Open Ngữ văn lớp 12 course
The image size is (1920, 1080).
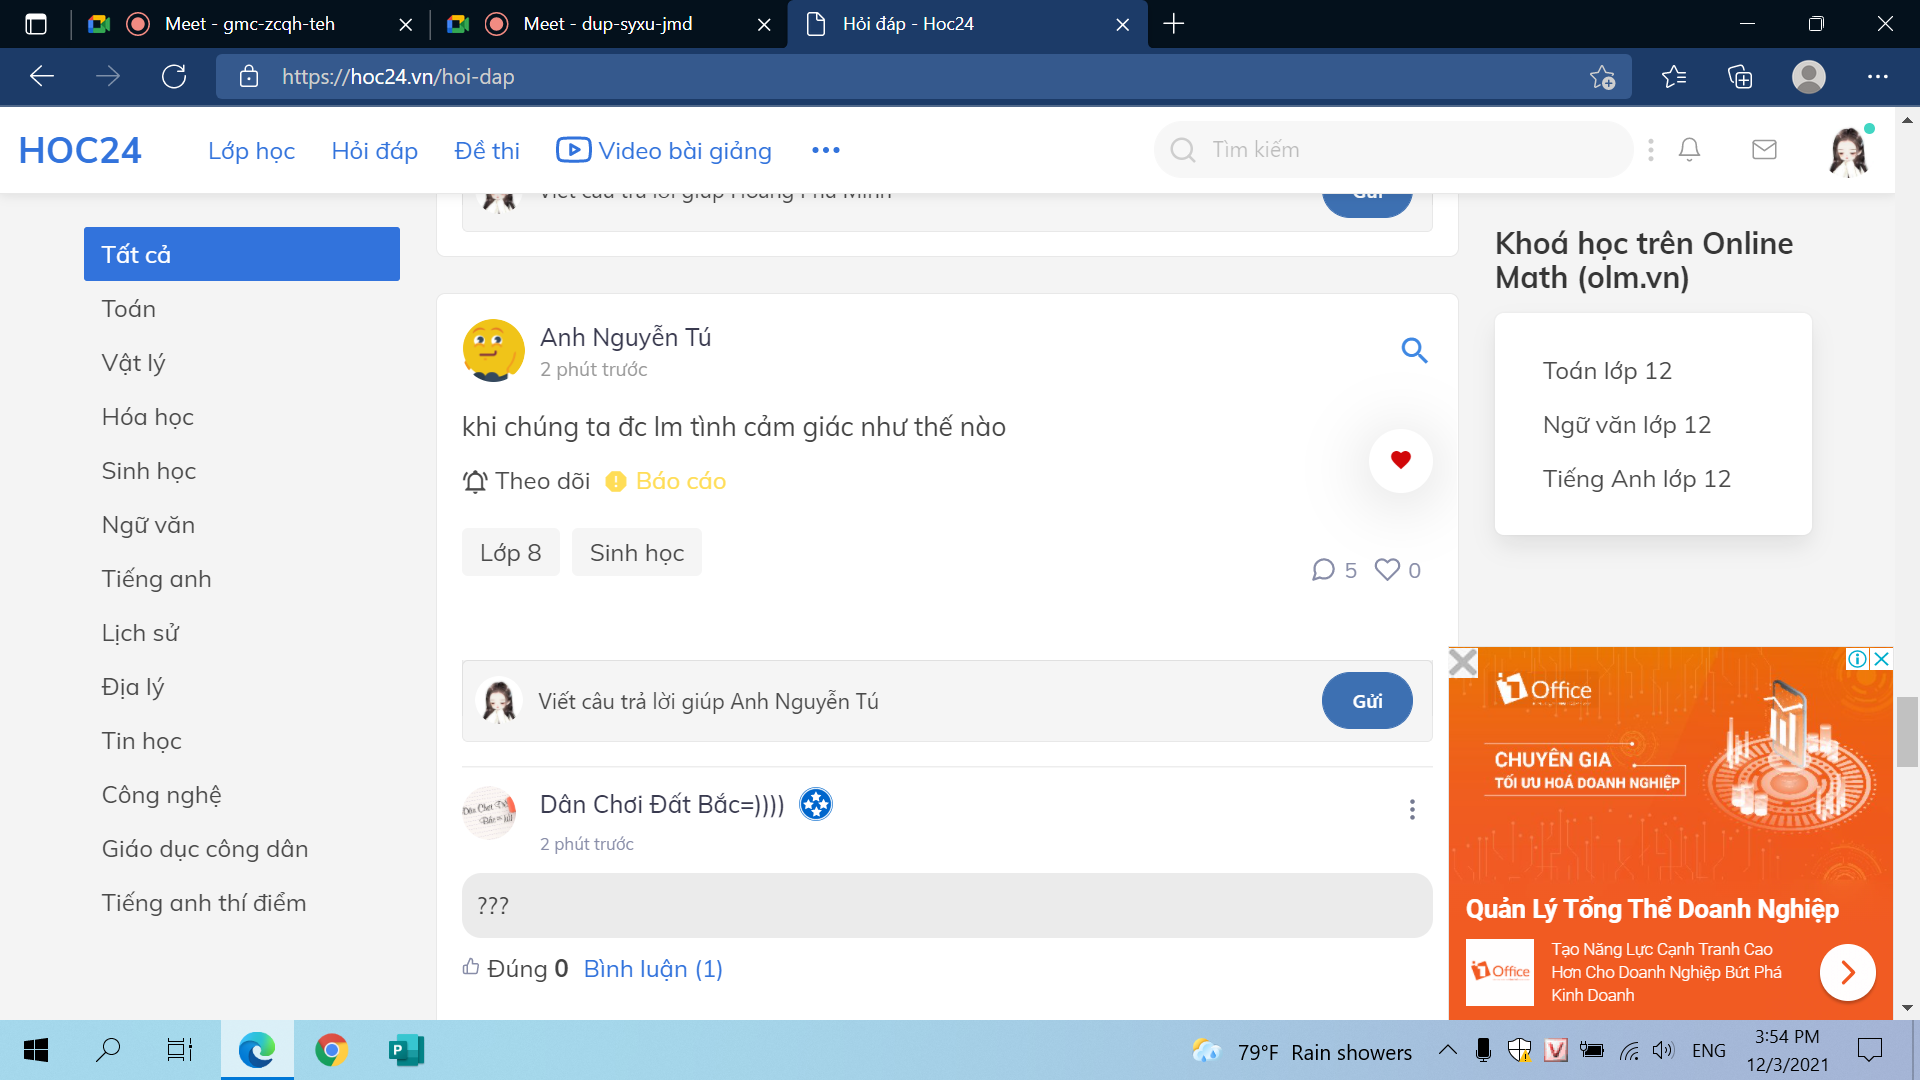(x=1627, y=425)
